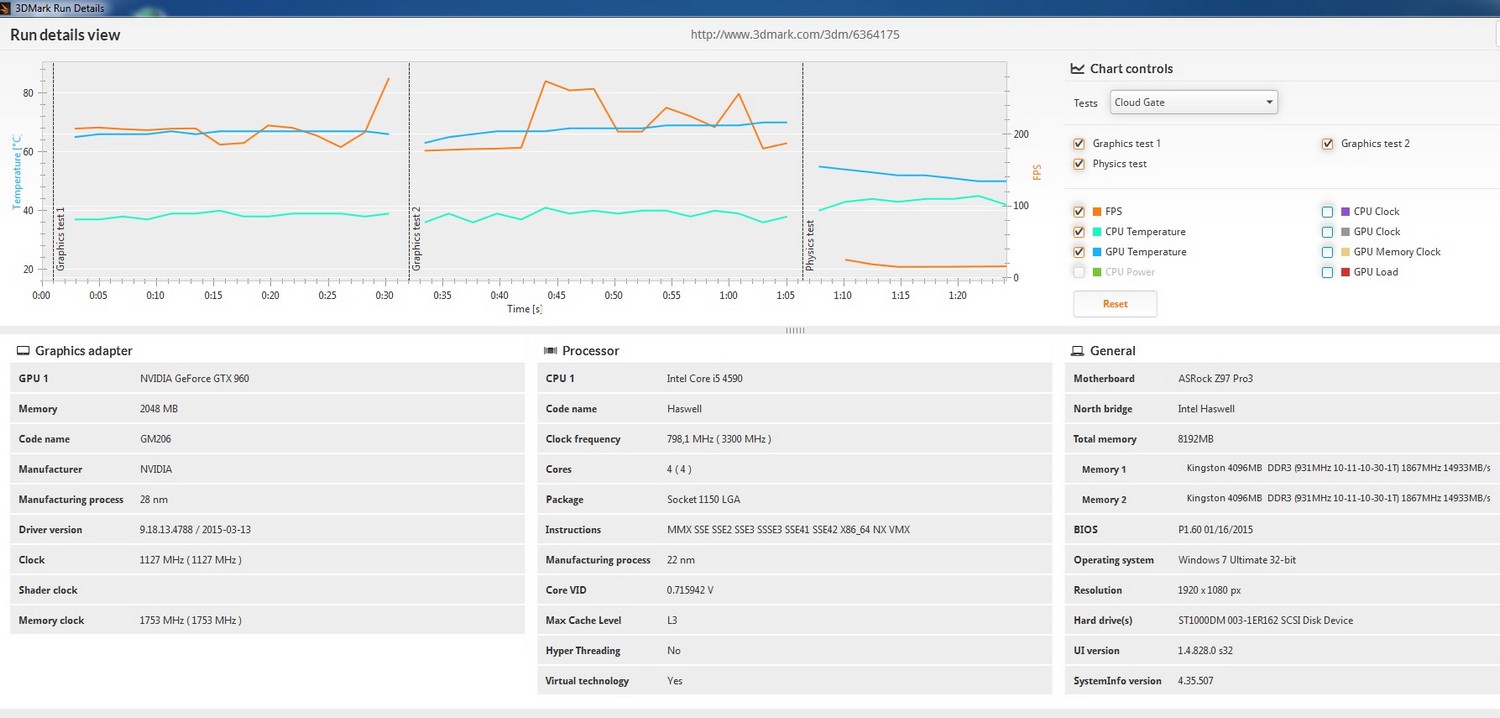Click the ST1000DM hard drive value
1500x718 pixels.
click(x=1265, y=621)
